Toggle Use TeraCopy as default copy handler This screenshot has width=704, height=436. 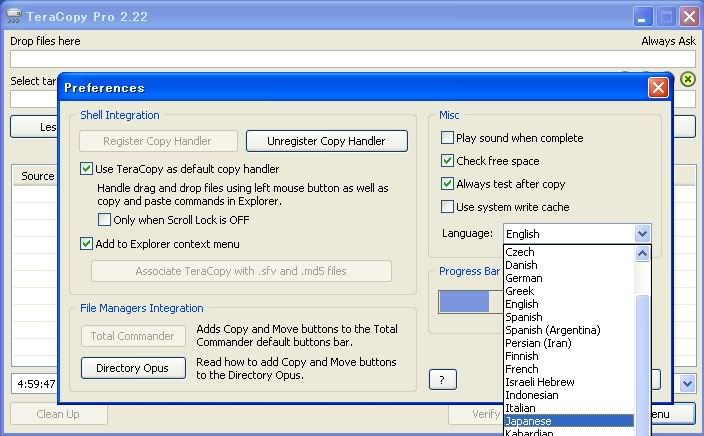click(86, 169)
